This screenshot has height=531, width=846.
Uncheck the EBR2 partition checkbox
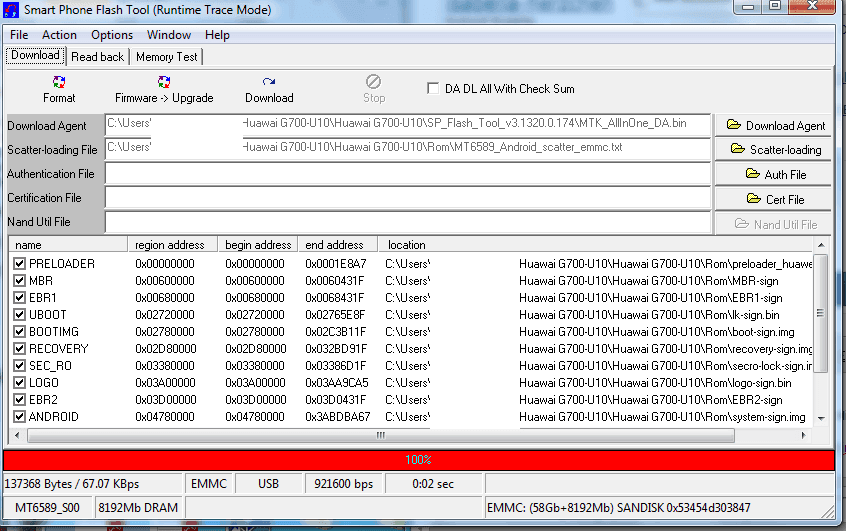click(x=19, y=399)
